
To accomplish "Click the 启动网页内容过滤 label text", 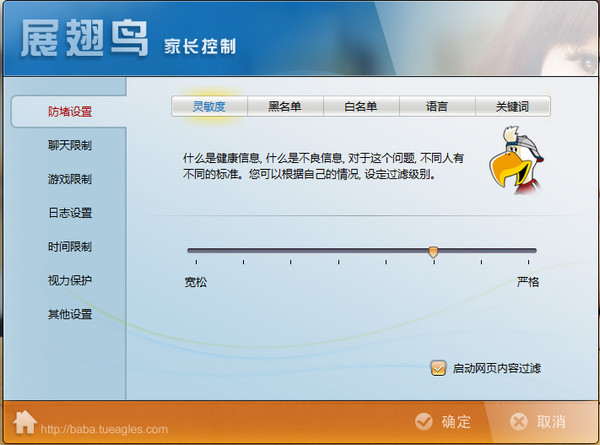I will [x=496, y=368].
